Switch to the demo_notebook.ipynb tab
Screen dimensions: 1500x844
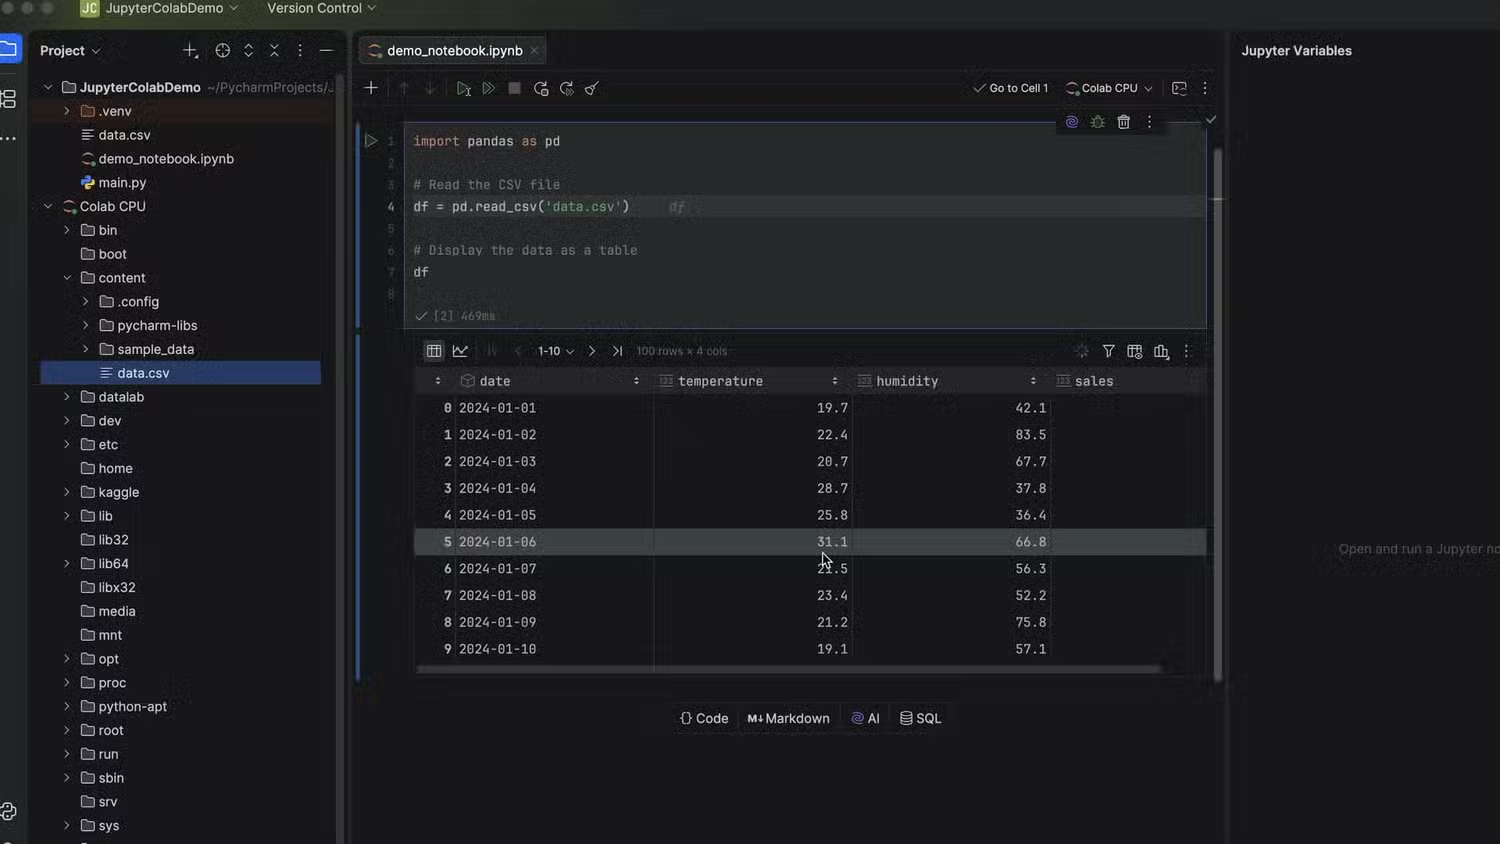[450, 50]
